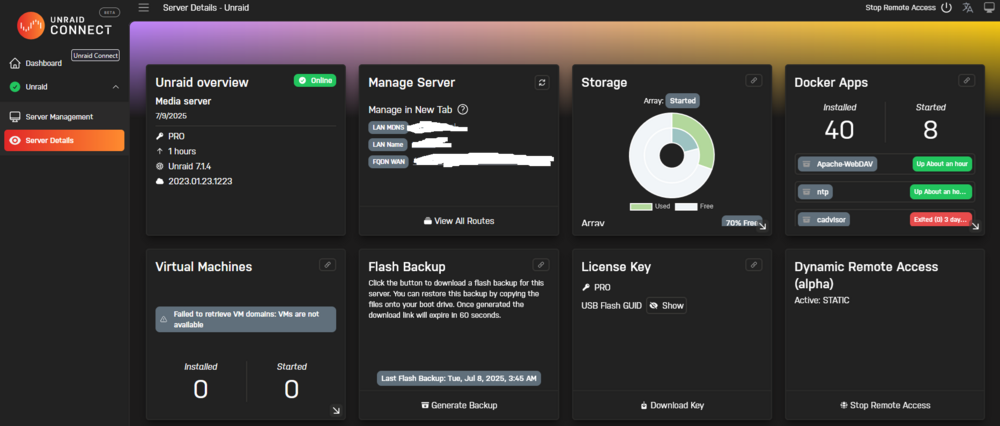Click the link icon on Storage card

click(x=754, y=80)
